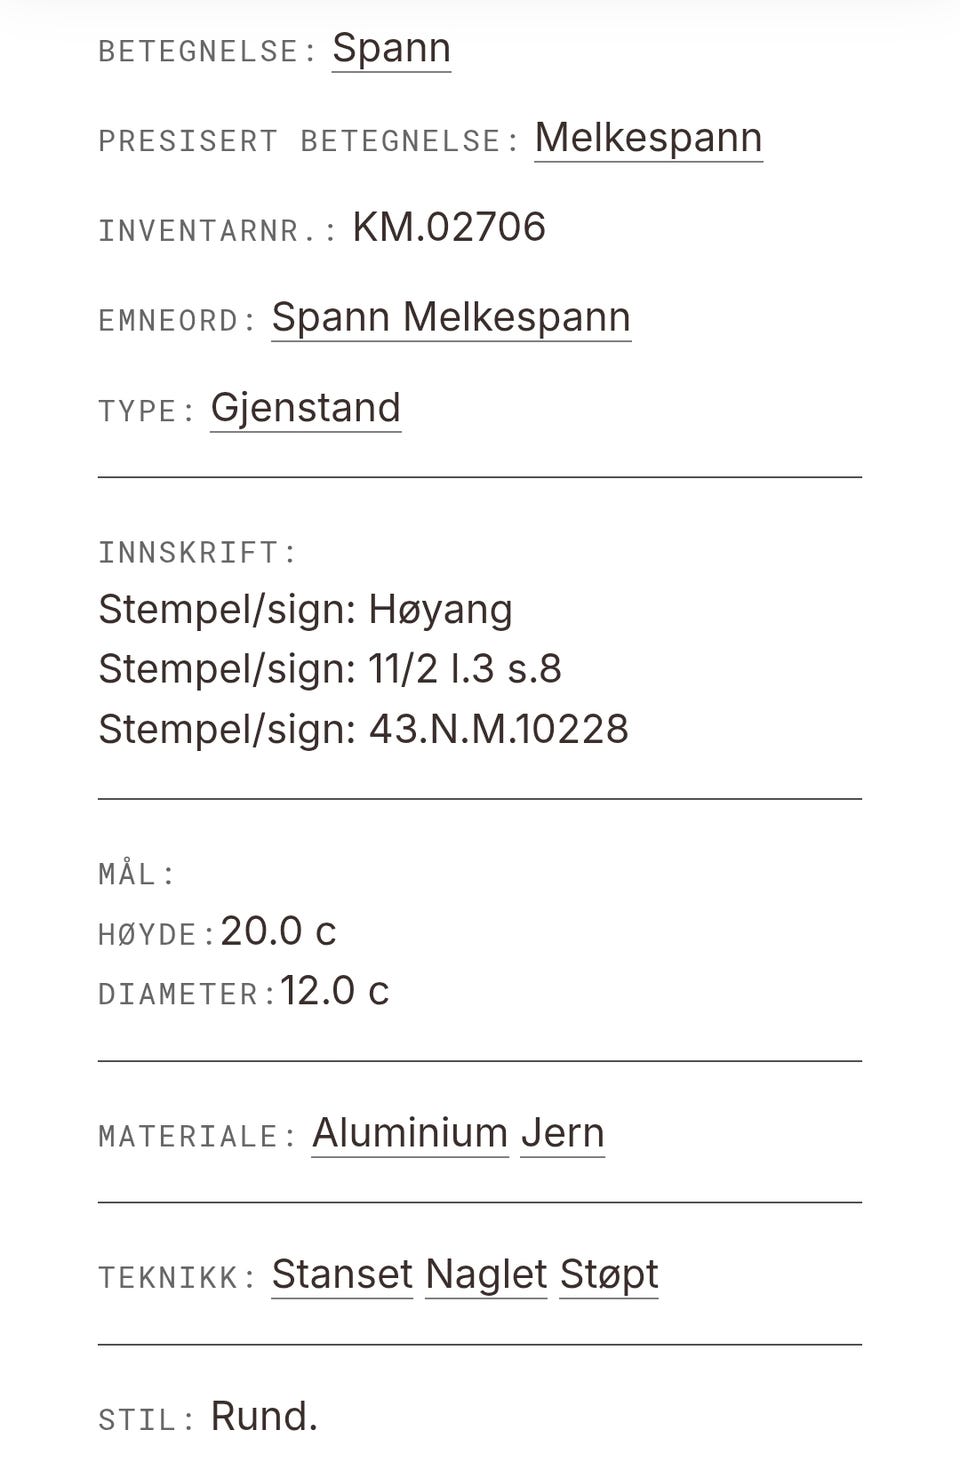Screen dimensions: 960x1470
Task: Open the Aluminium material link
Action: pos(410,1133)
